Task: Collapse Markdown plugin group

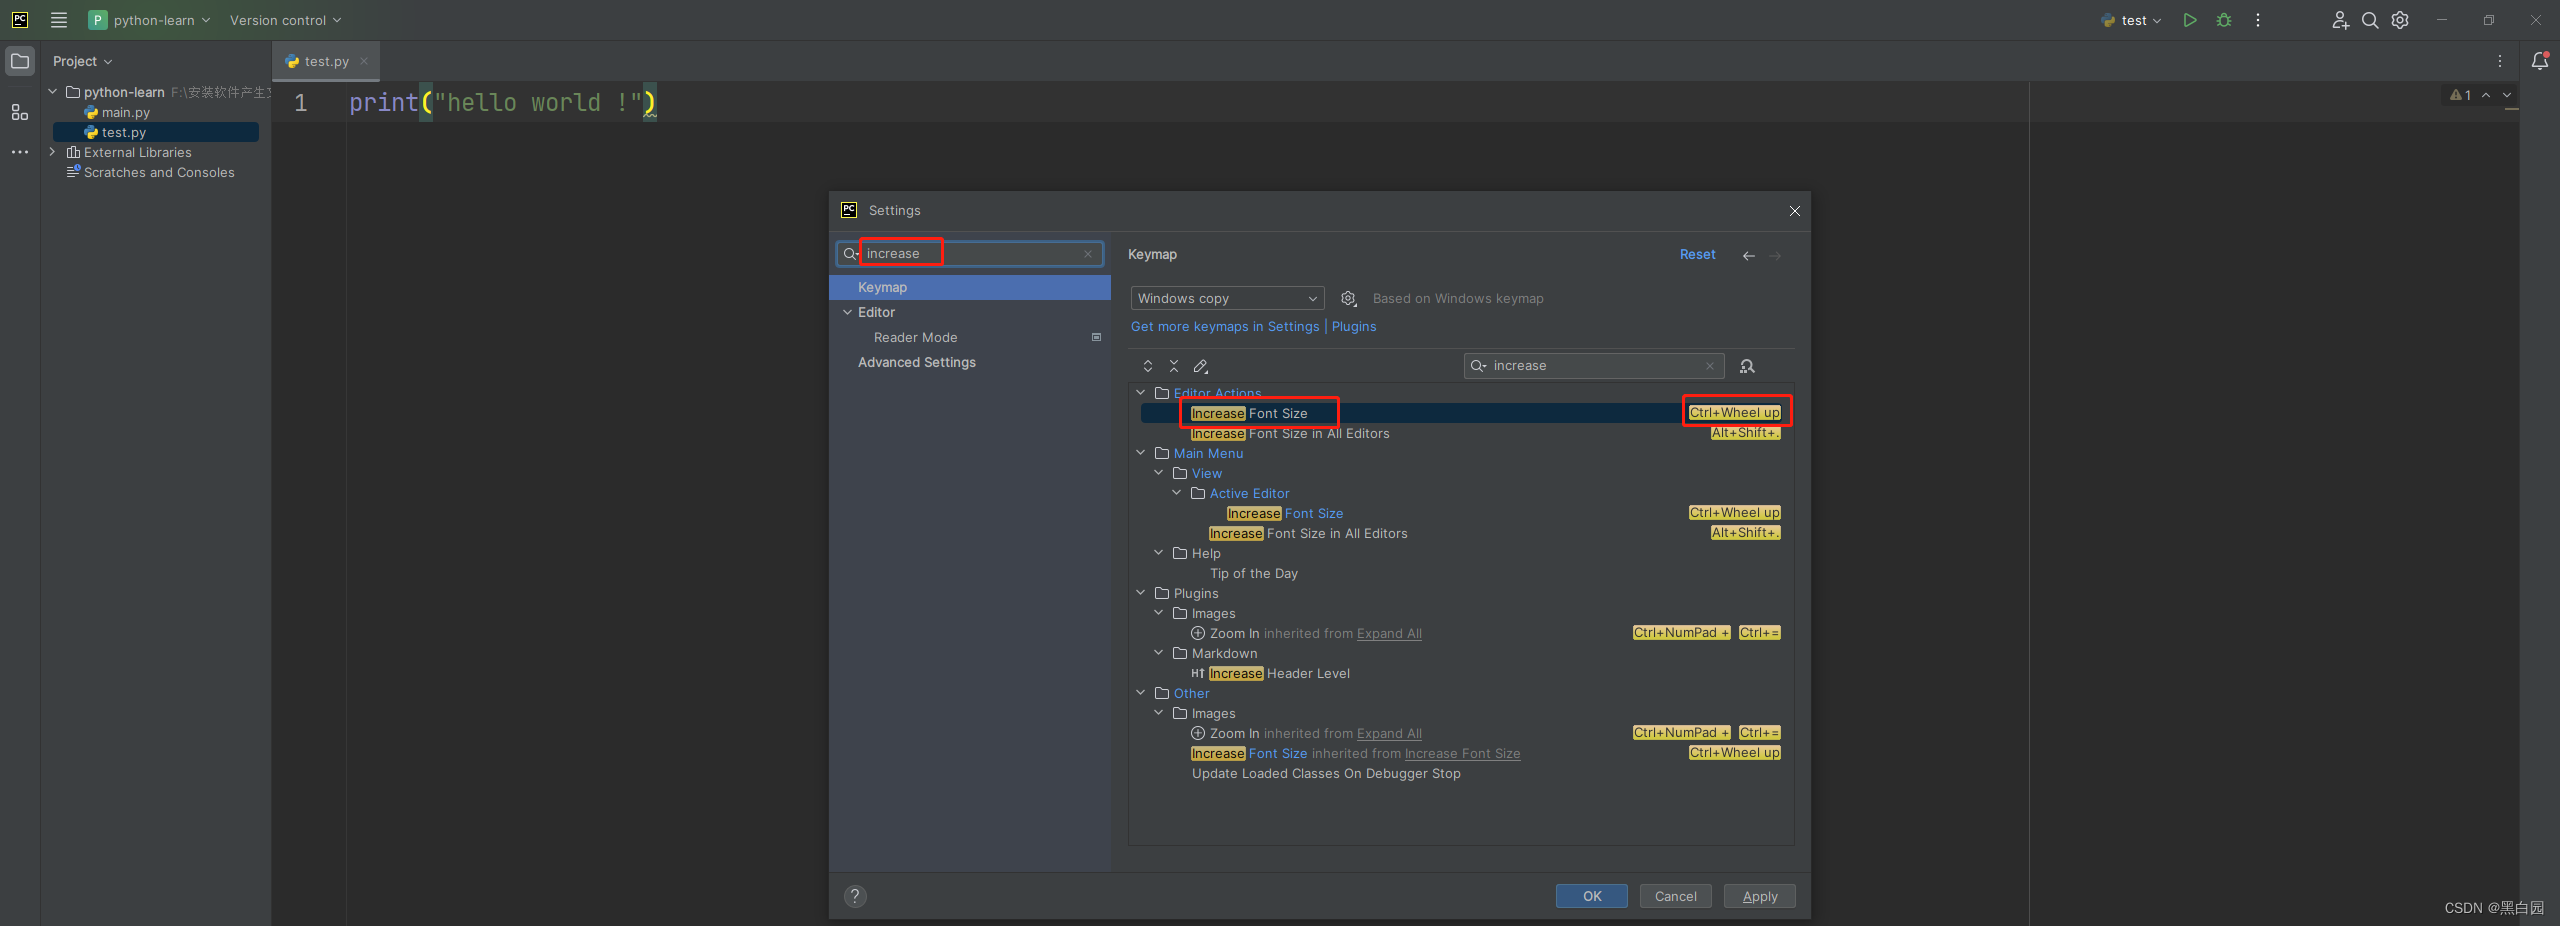Action: tap(1159, 653)
